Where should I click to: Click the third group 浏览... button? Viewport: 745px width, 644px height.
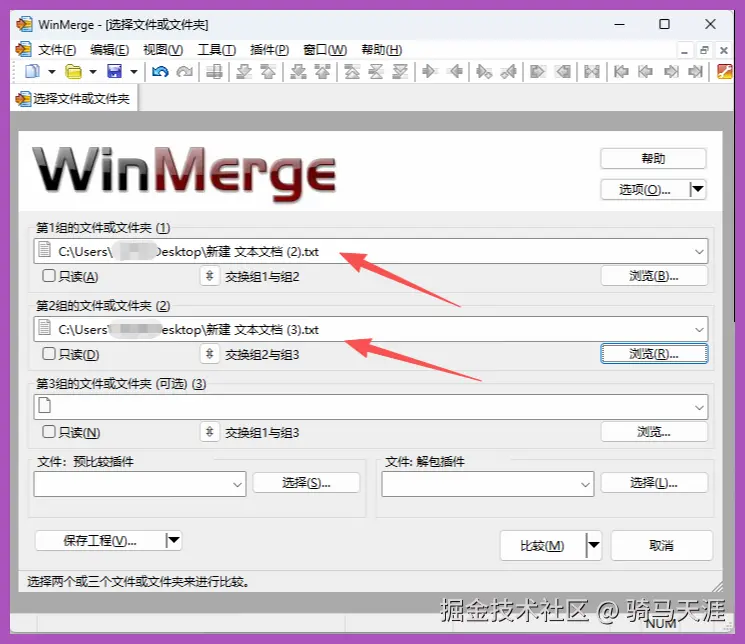654,432
